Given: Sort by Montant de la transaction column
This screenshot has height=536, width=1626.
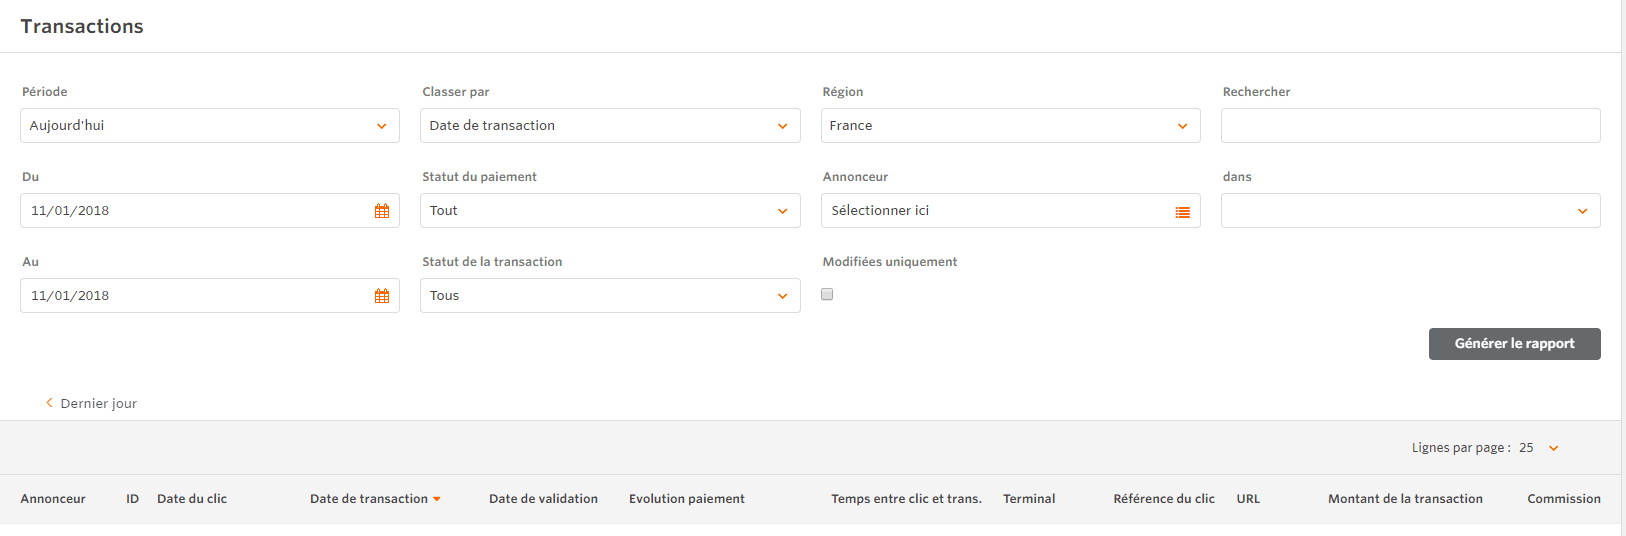Looking at the screenshot, I should tap(1405, 499).
